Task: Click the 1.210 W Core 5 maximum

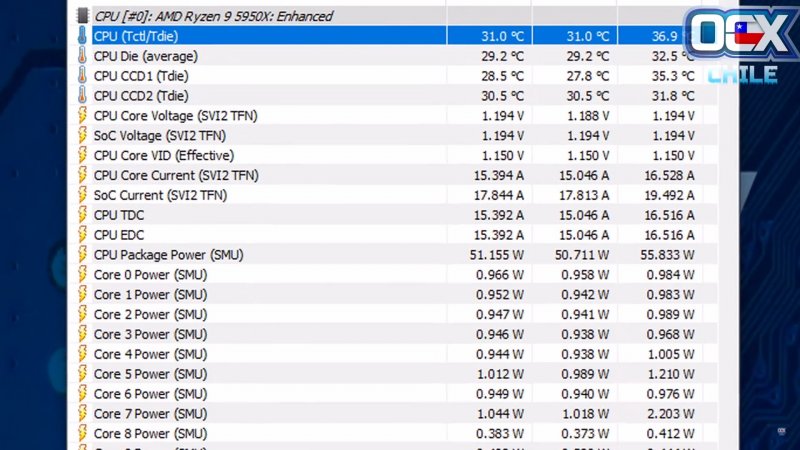Action: click(x=670, y=374)
